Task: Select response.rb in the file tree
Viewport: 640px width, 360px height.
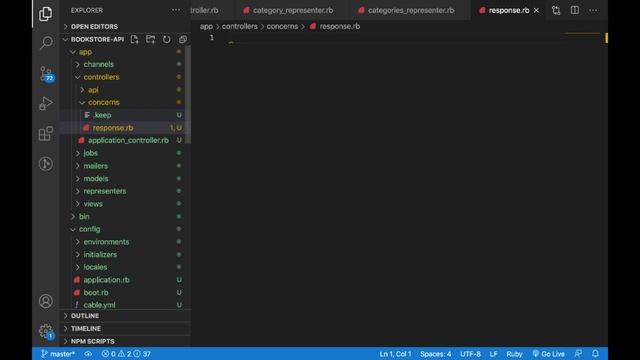Action: click(113, 128)
